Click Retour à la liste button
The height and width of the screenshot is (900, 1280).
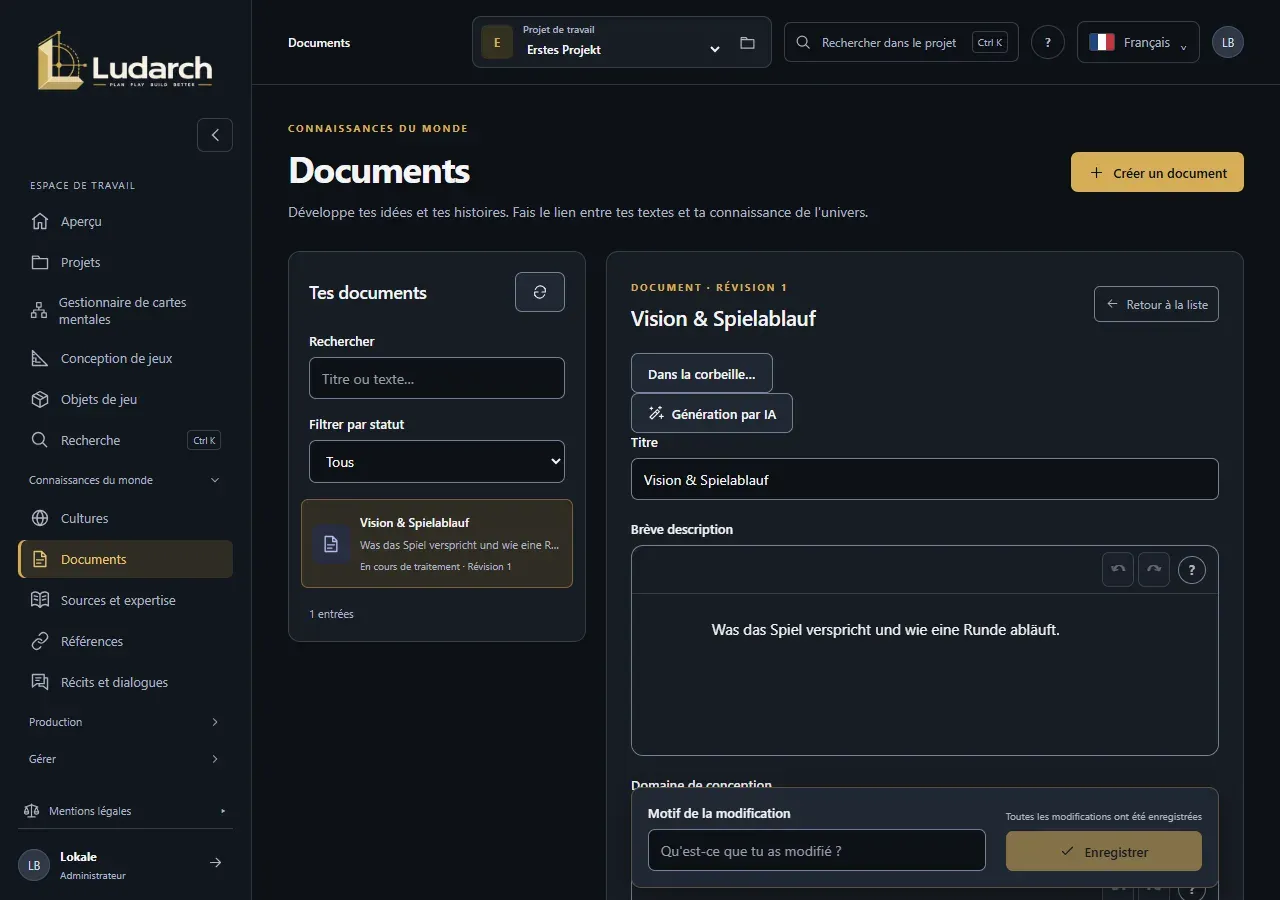pos(1156,304)
